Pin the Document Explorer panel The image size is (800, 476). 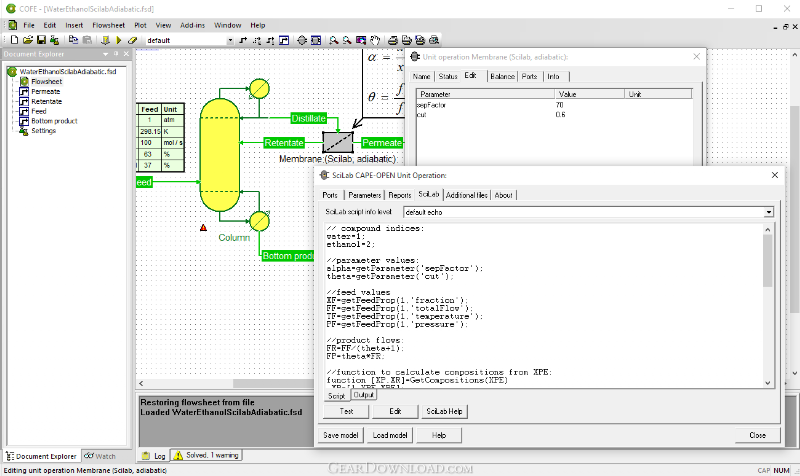(116, 54)
